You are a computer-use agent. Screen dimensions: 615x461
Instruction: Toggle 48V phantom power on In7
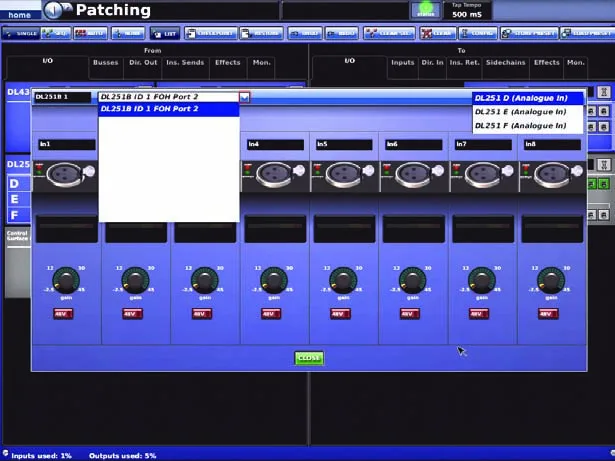(x=479, y=314)
